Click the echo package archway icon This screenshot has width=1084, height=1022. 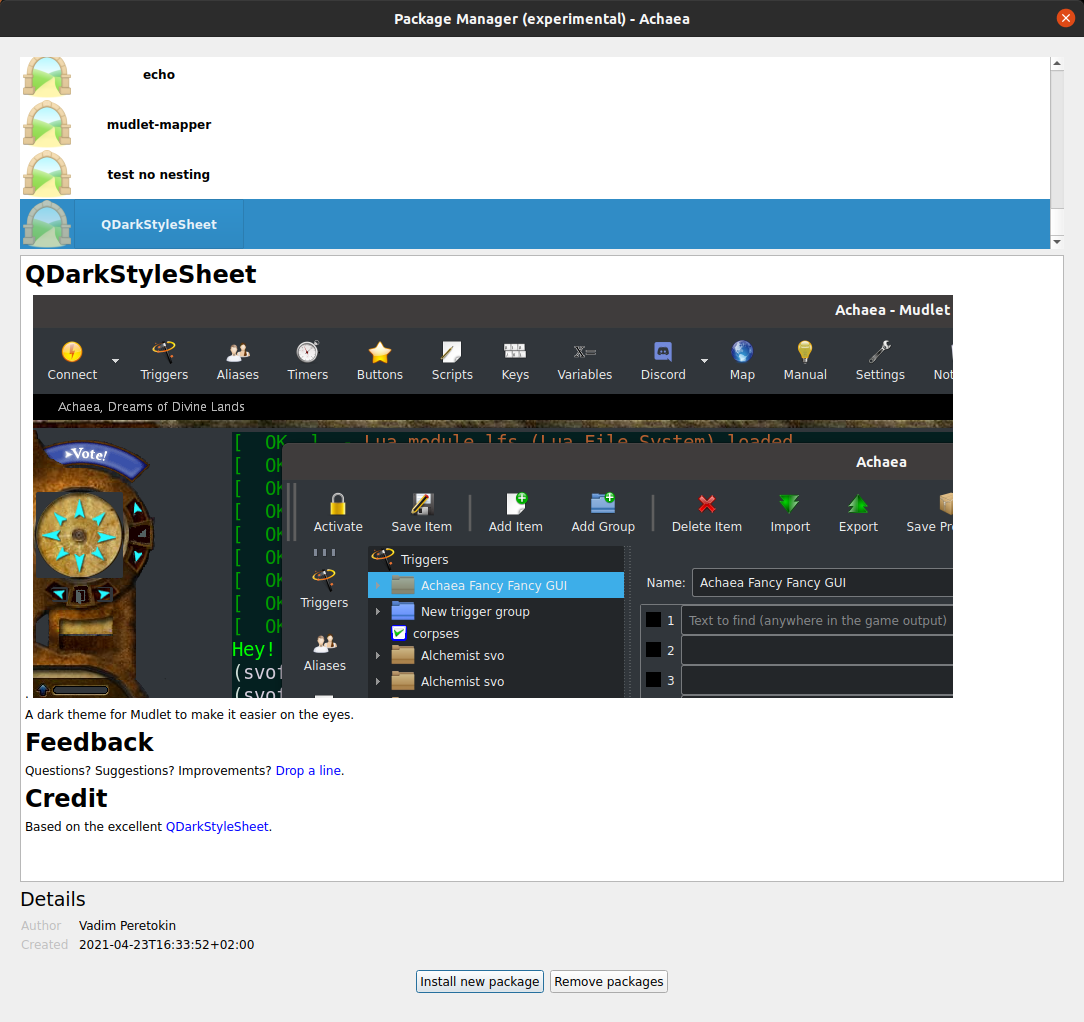(47, 76)
